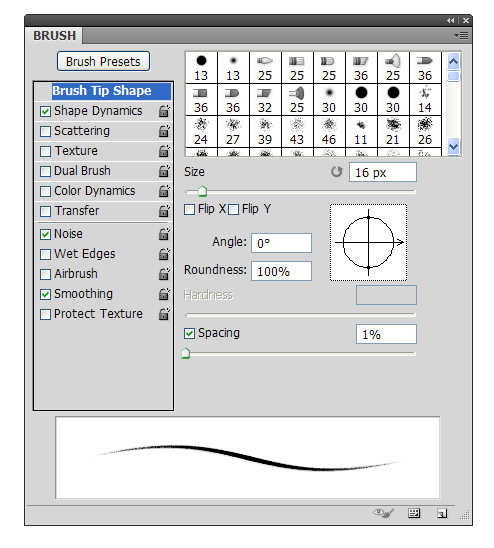Click the Angle input field
This screenshot has width=494, height=548.
click(281, 243)
